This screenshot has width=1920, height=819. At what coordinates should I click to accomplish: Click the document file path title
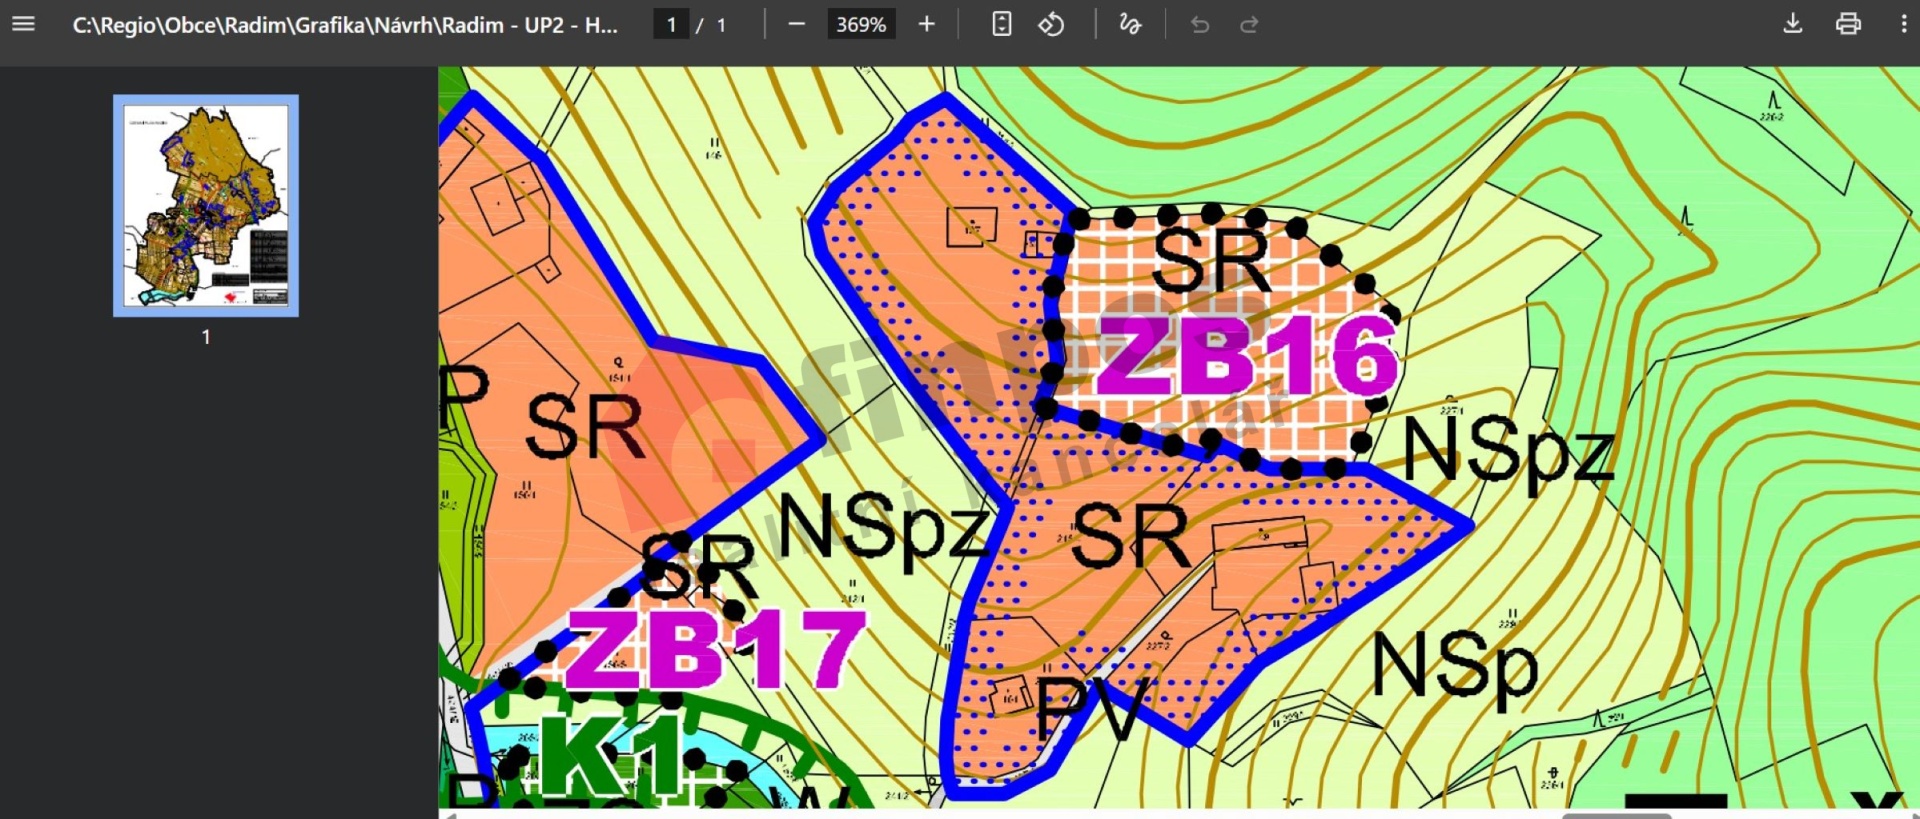(345, 25)
